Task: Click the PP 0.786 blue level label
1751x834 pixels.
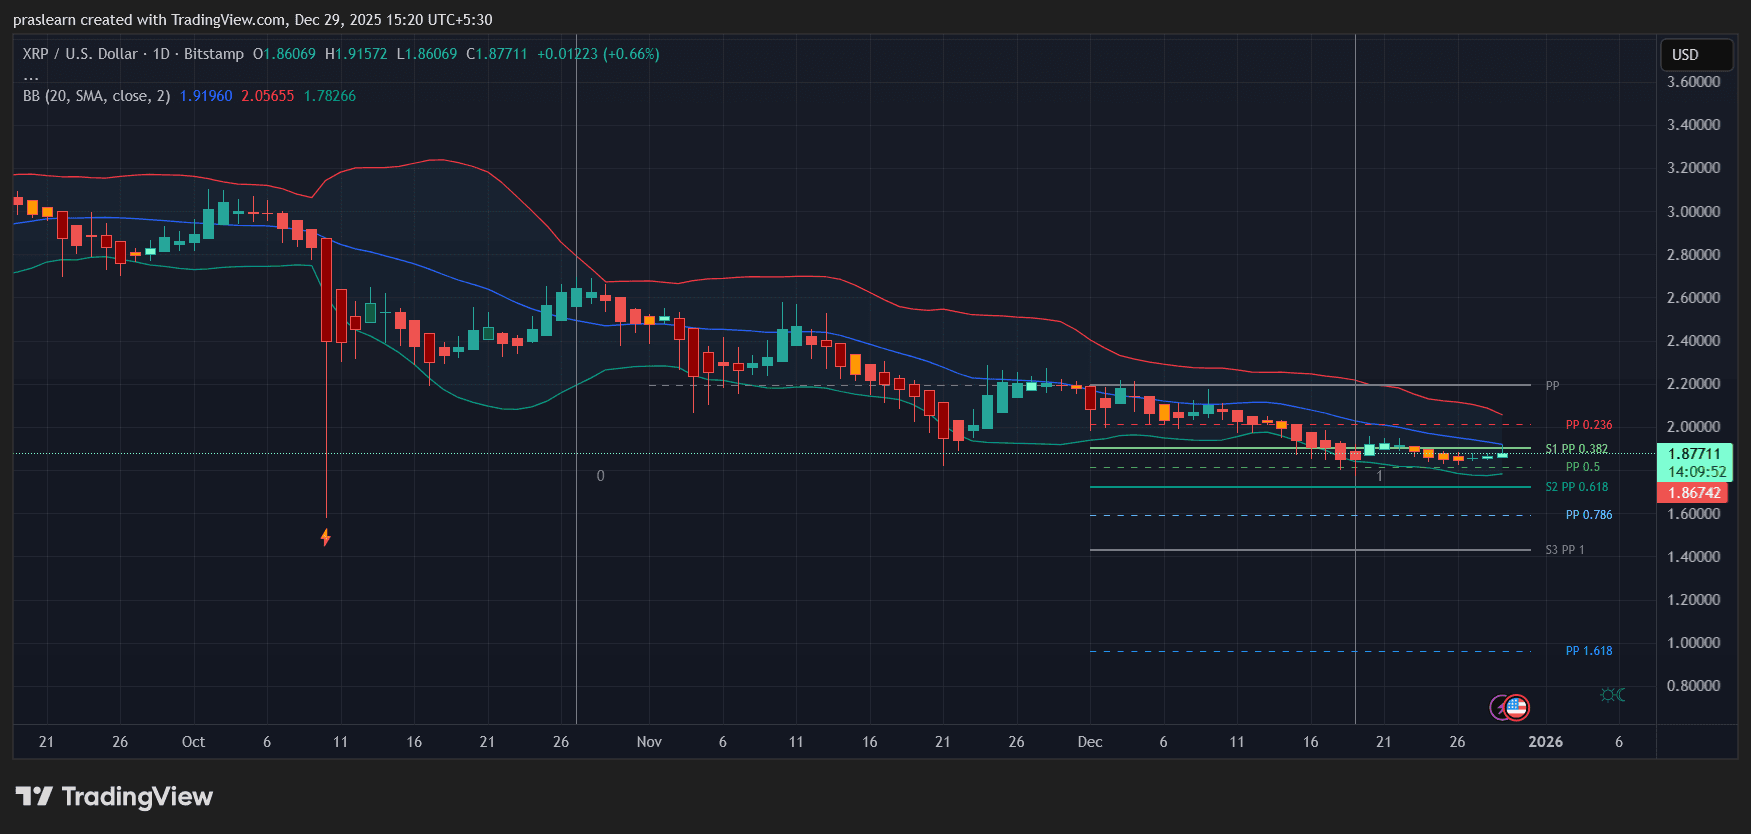Action: coord(1588,515)
